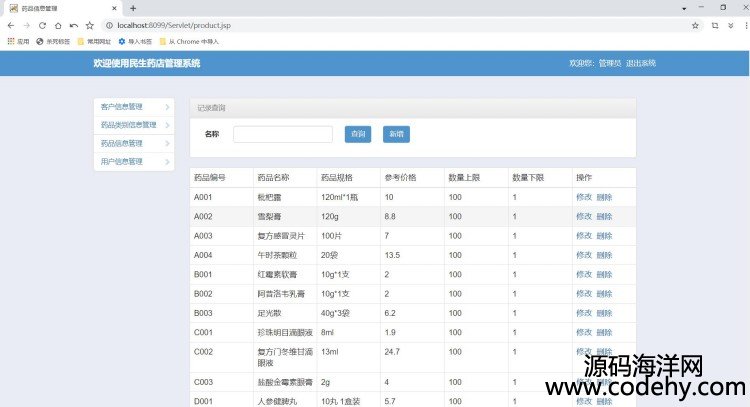750x407 pixels.
Task: Open the 导入书签 bookmark with gear icon
Action: [x=135, y=41]
